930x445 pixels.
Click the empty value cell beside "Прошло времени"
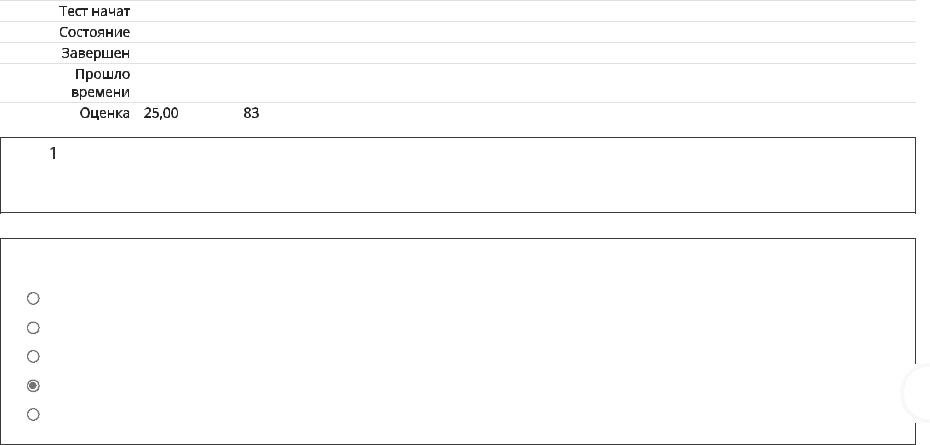(x=525, y=83)
